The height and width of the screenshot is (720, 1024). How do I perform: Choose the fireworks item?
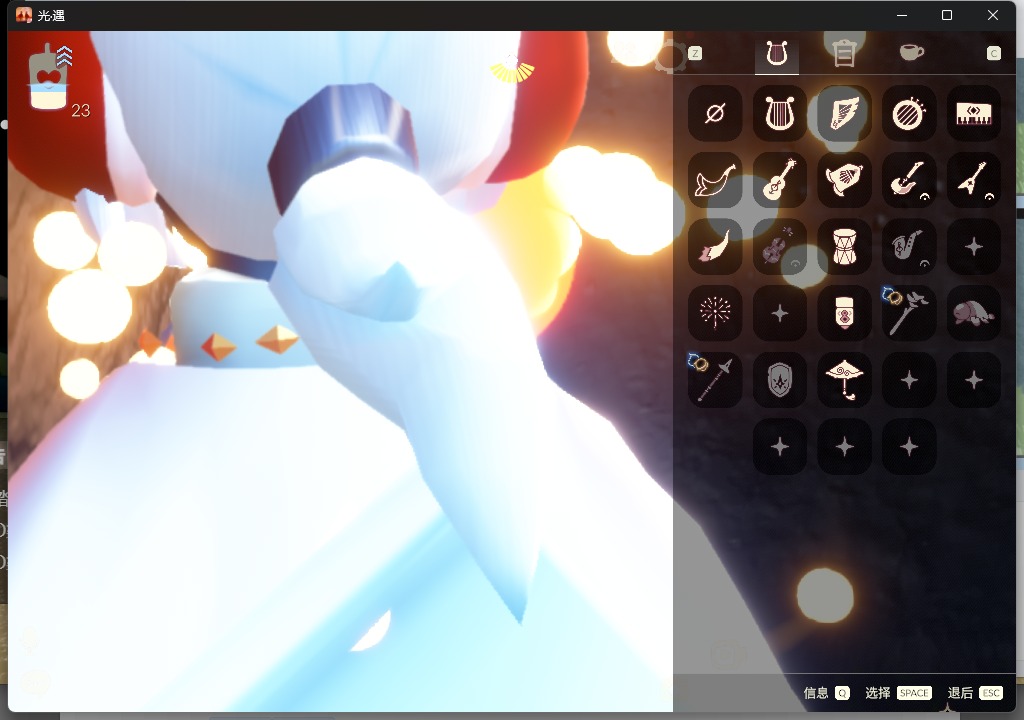[x=715, y=313]
